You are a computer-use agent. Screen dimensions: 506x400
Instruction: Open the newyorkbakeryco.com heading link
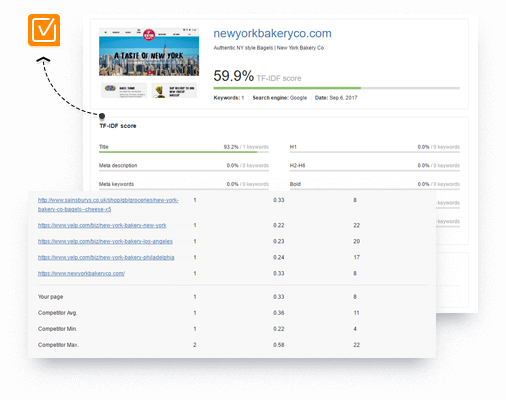(272, 33)
